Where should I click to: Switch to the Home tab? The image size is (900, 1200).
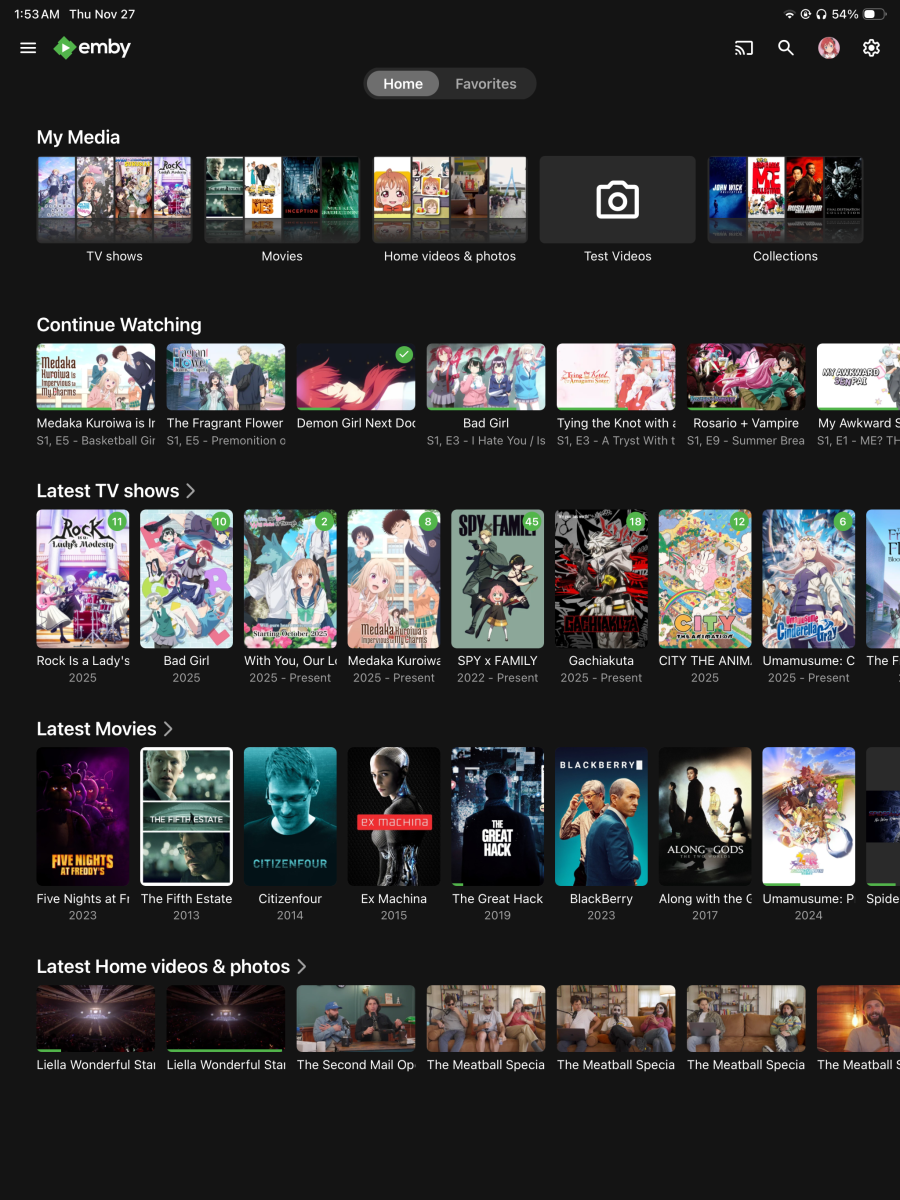[403, 84]
